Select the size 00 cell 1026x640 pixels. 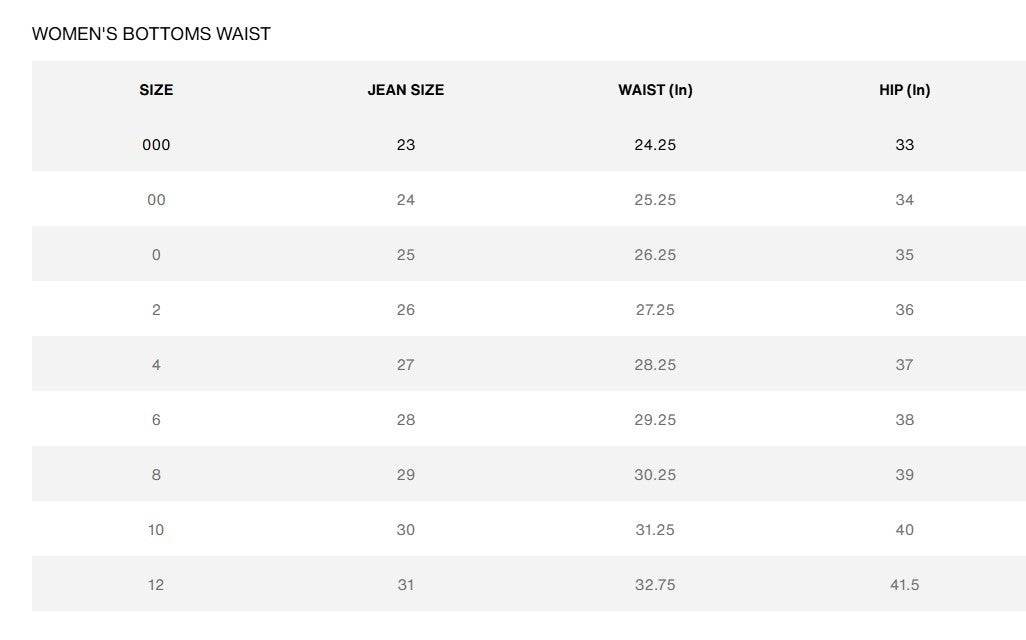(x=156, y=200)
